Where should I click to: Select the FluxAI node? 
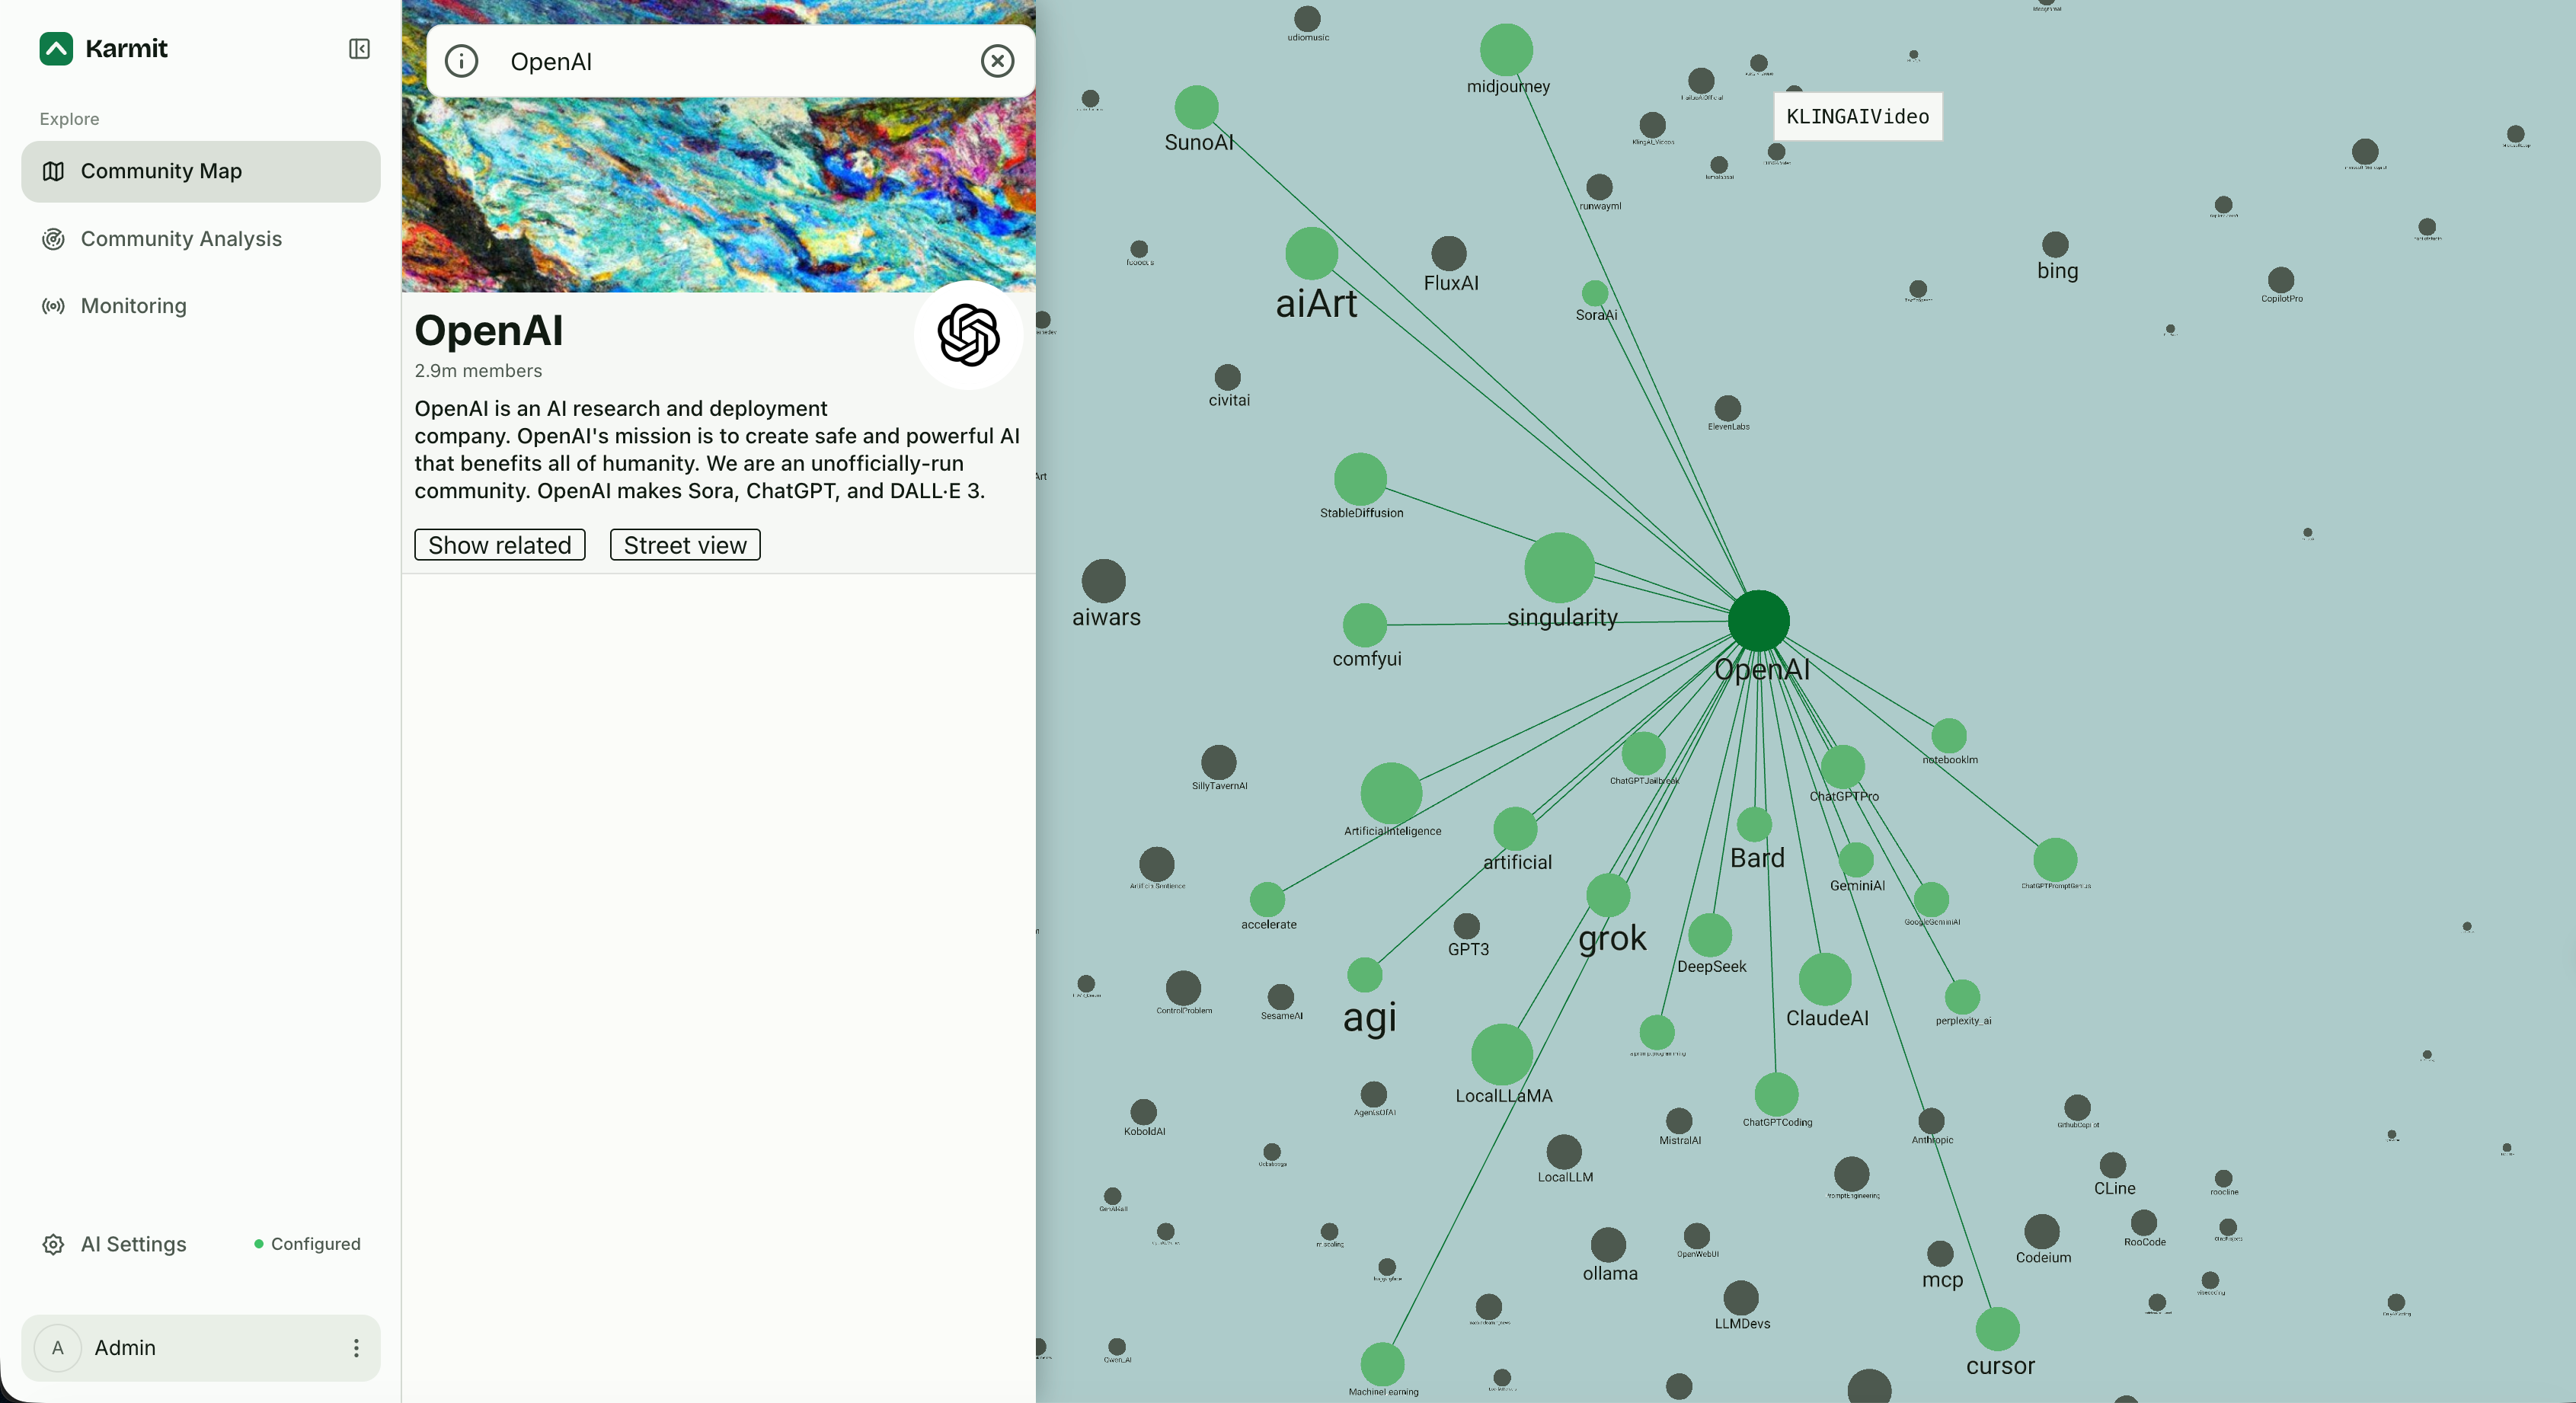[1449, 254]
